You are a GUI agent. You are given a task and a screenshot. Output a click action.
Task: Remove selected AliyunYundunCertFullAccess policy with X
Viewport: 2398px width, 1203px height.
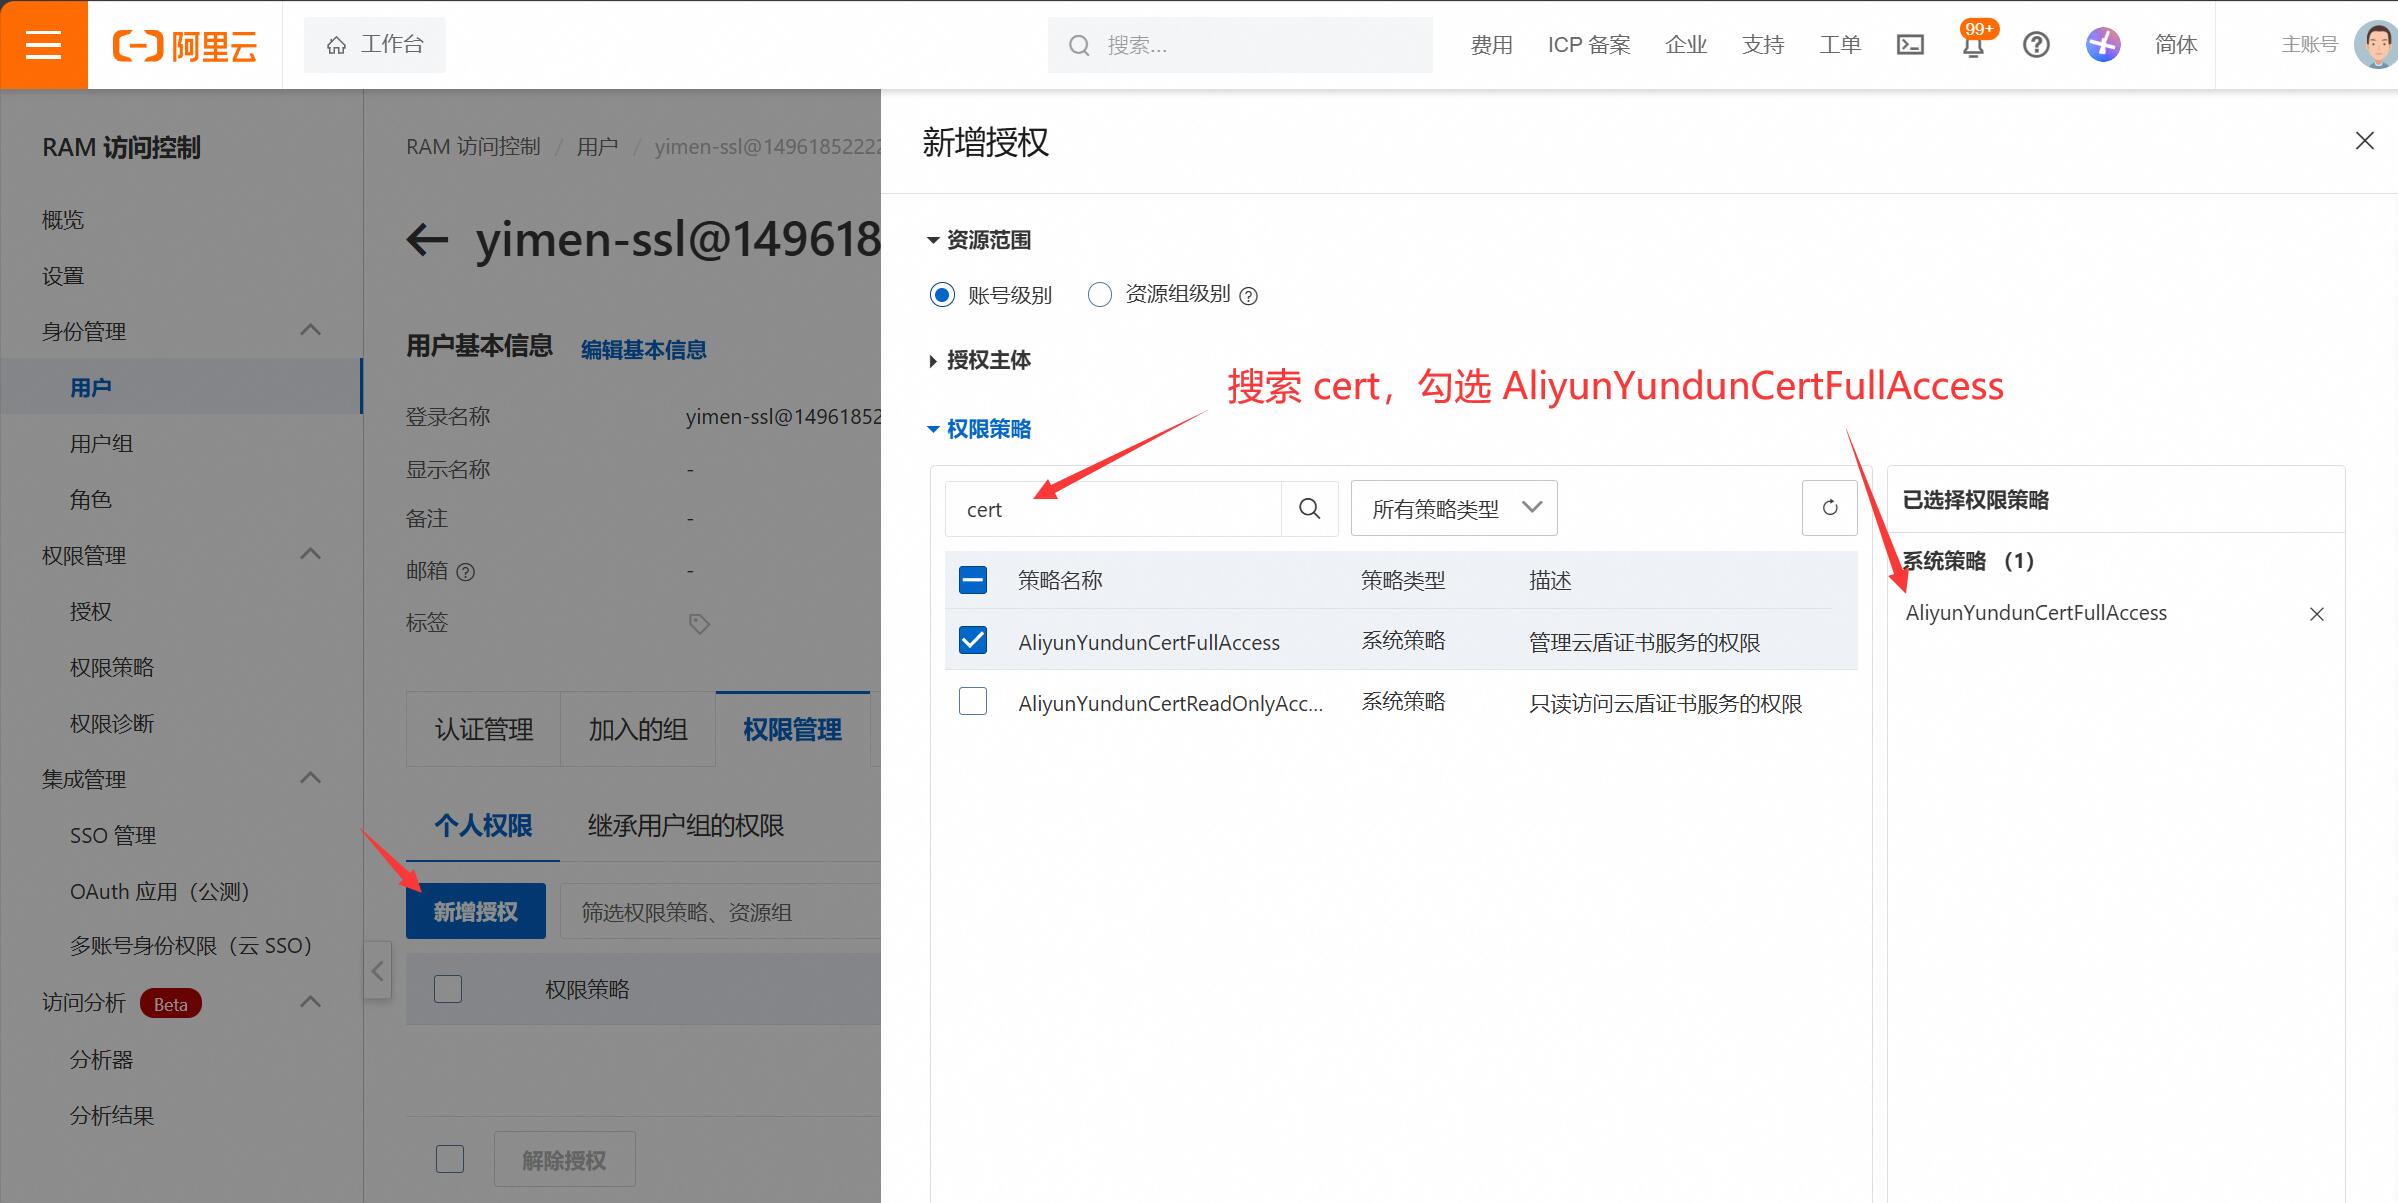coord(2316,614)
